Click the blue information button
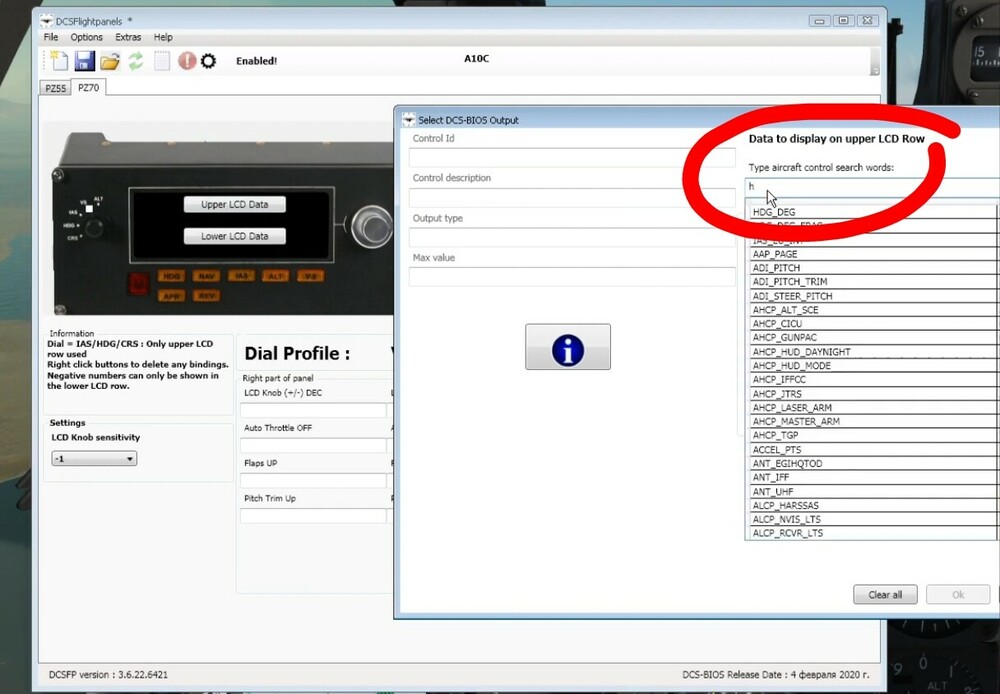 (x=568, y=347)
